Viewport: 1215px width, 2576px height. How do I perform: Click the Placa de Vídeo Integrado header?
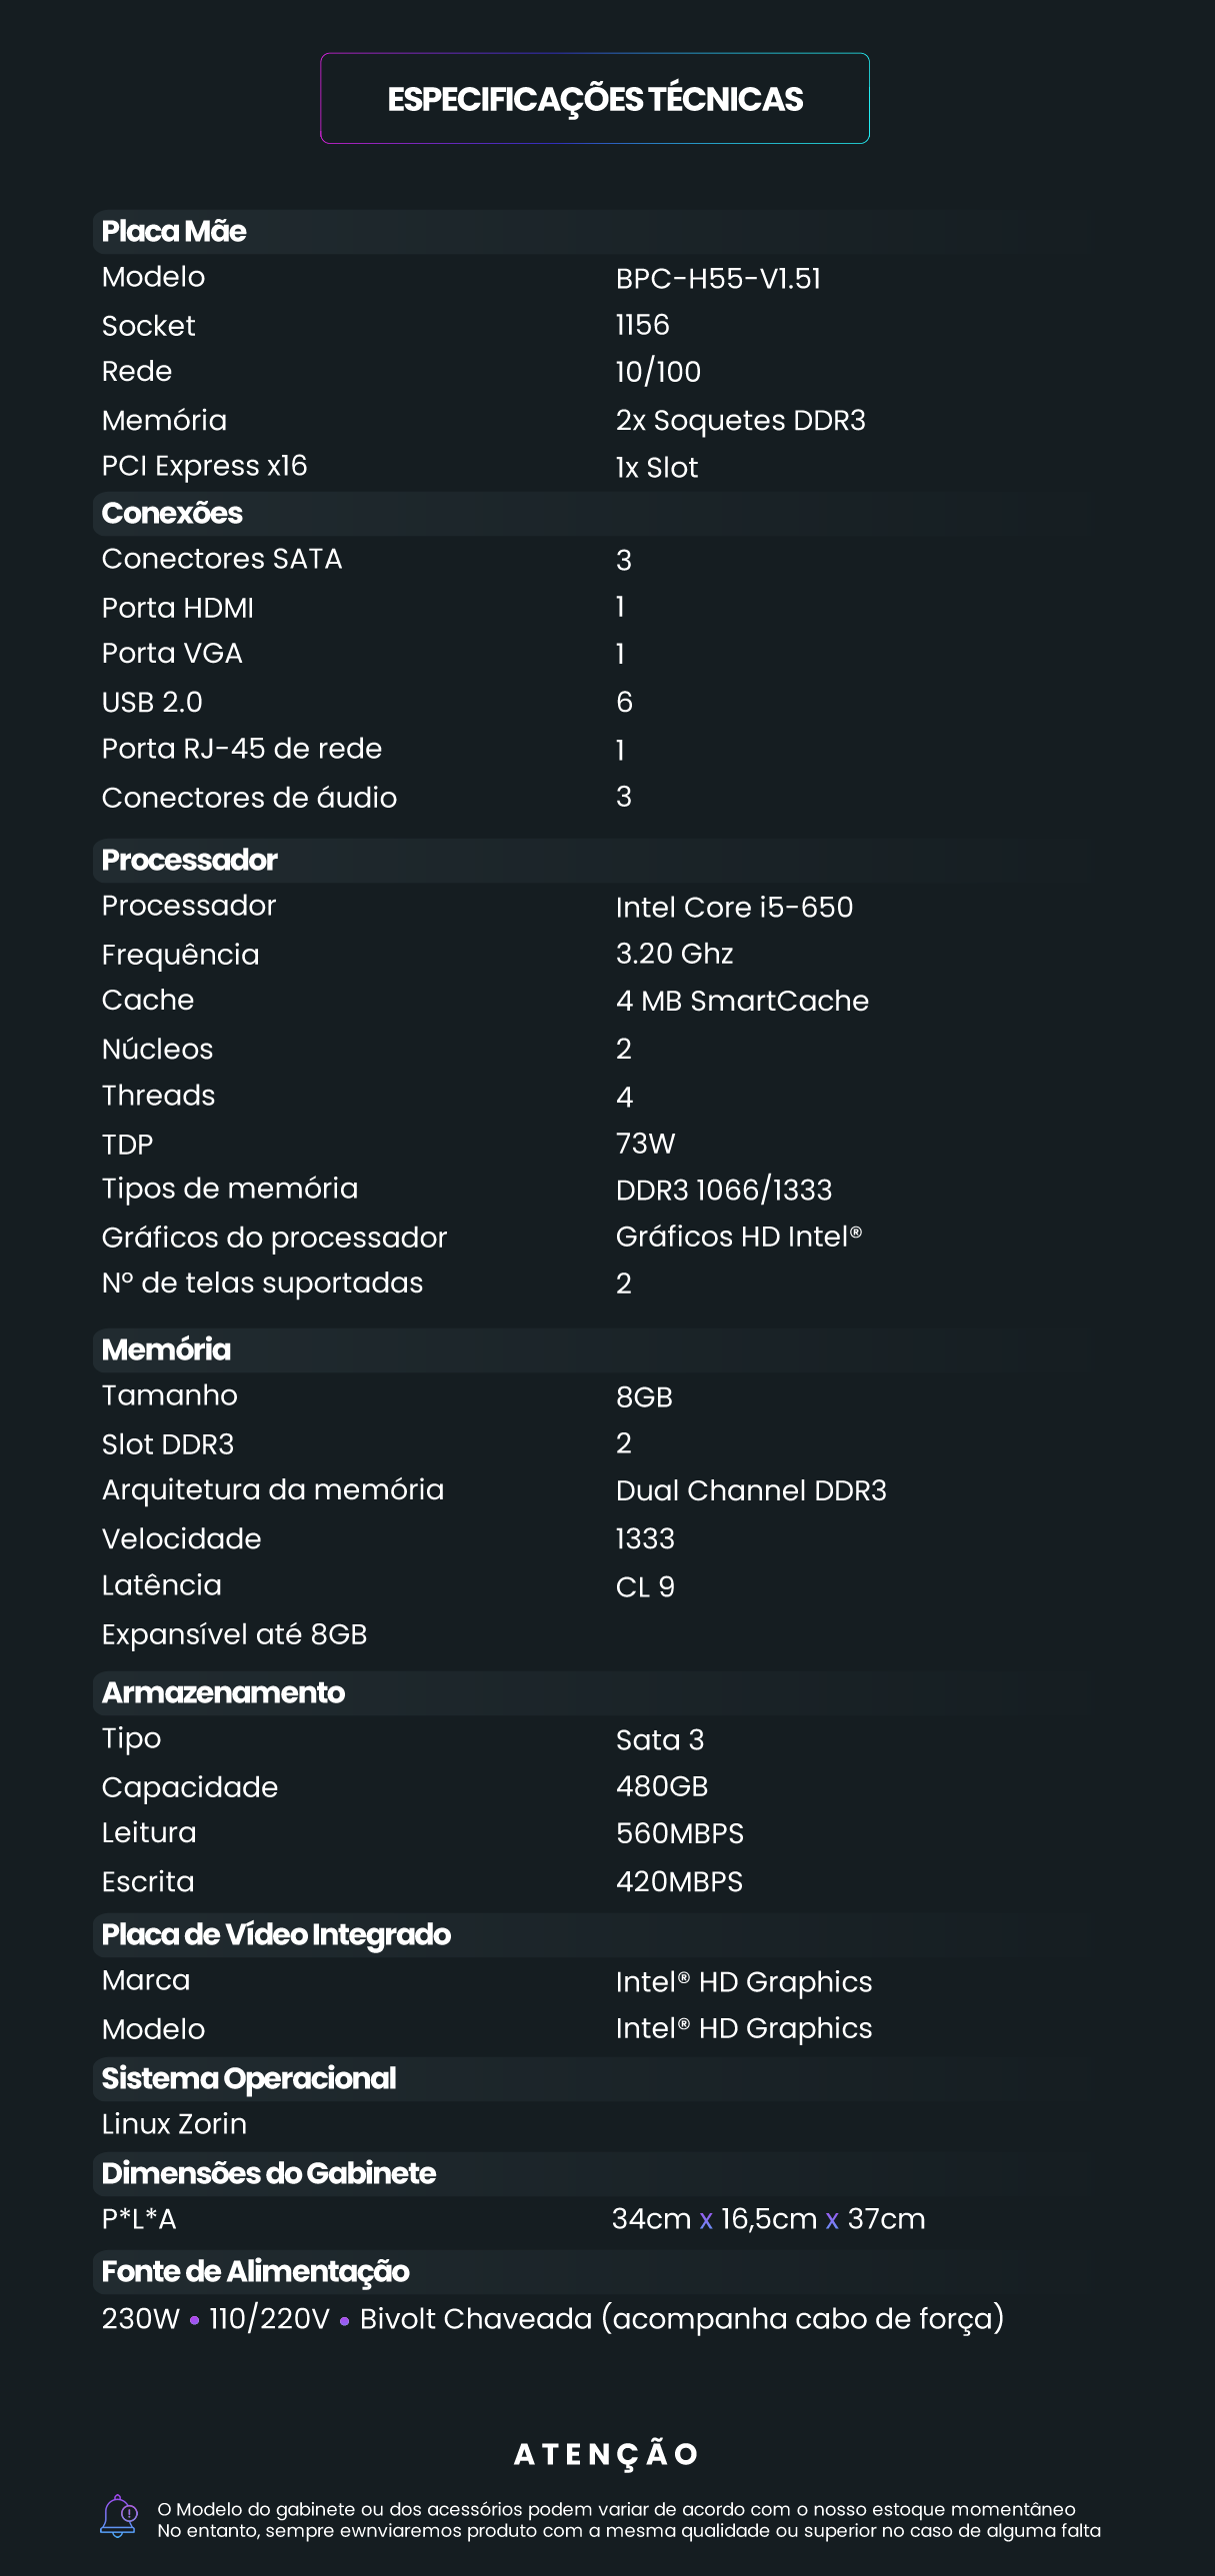(x=276, y=1935)
